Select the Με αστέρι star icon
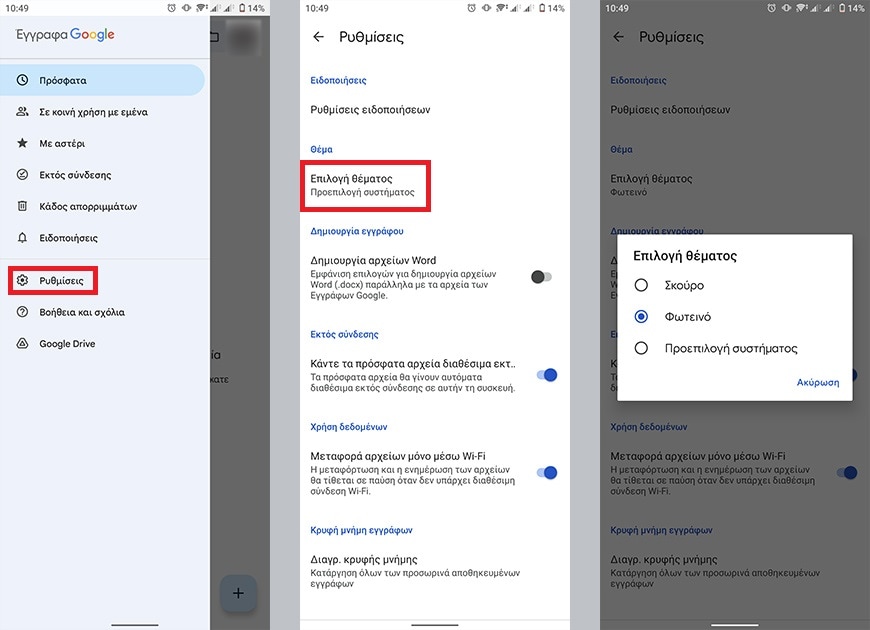 click(x=22, y=143)
